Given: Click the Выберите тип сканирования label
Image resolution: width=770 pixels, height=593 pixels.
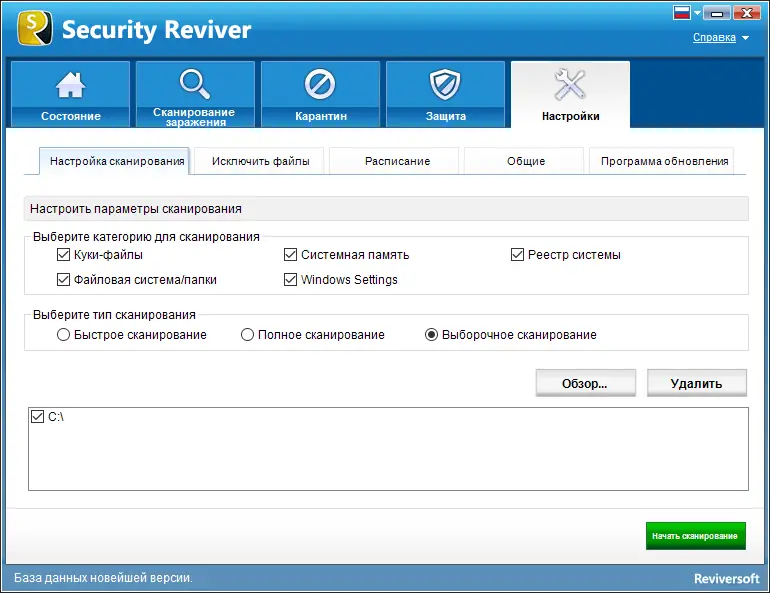Looking at the screenshot, I should [x=114, y=315].
